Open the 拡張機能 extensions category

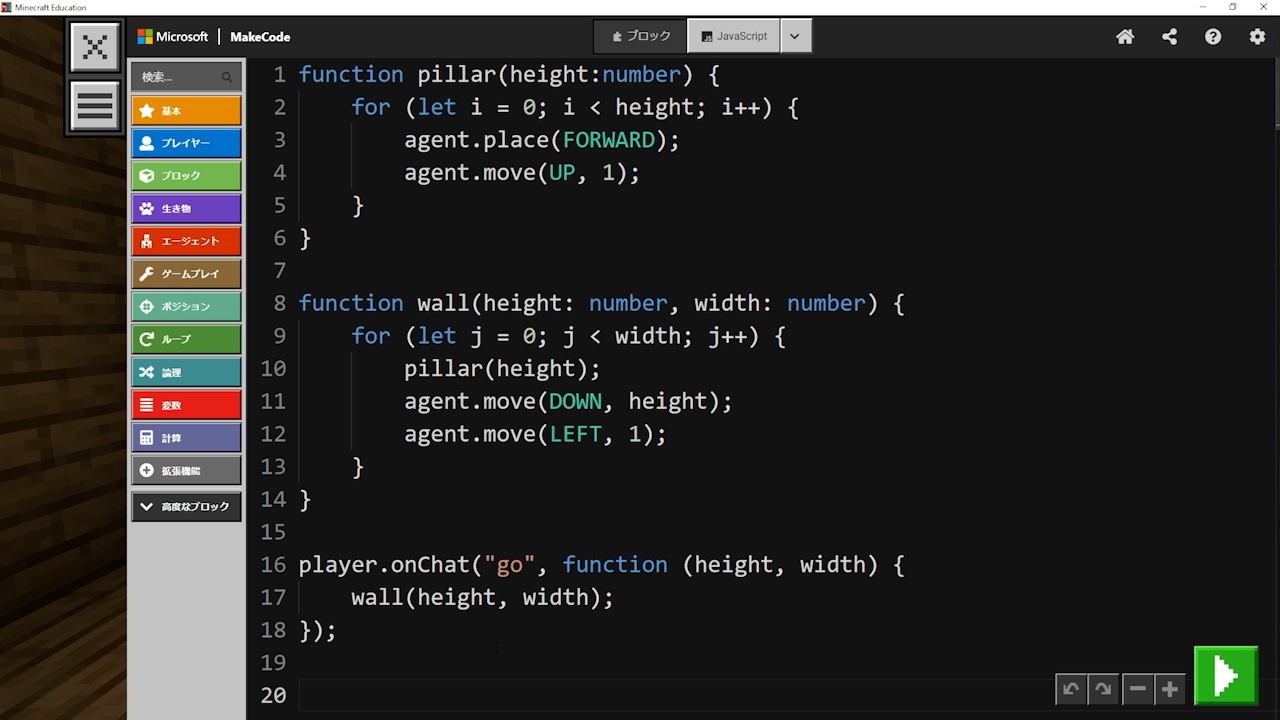coord(186,471)
